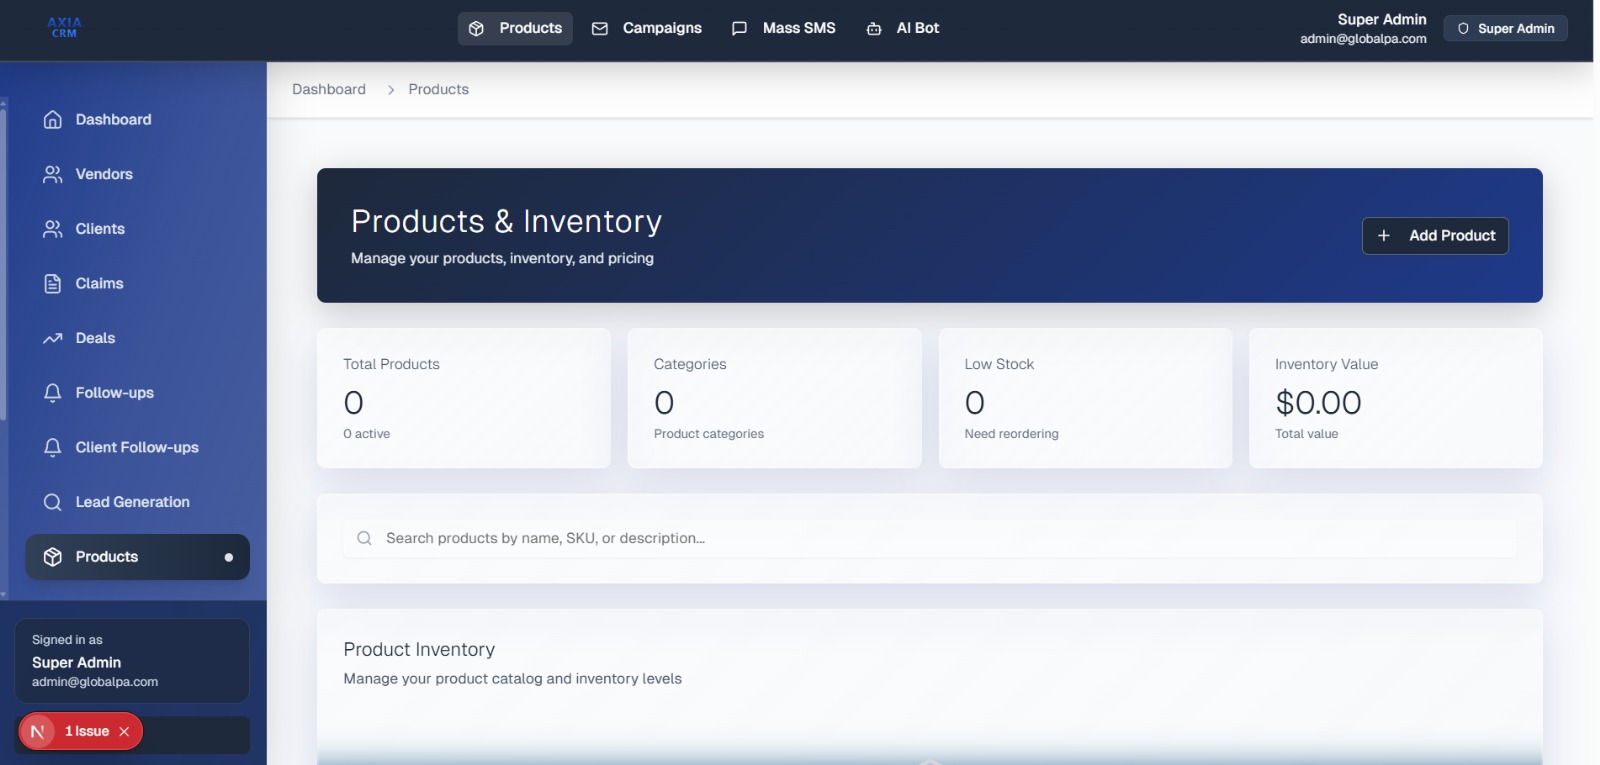Image resolution: width=1600 pixels, height=765 pixels.
Task: Click the AI Bot robot icon
Action: click(874, 29)
